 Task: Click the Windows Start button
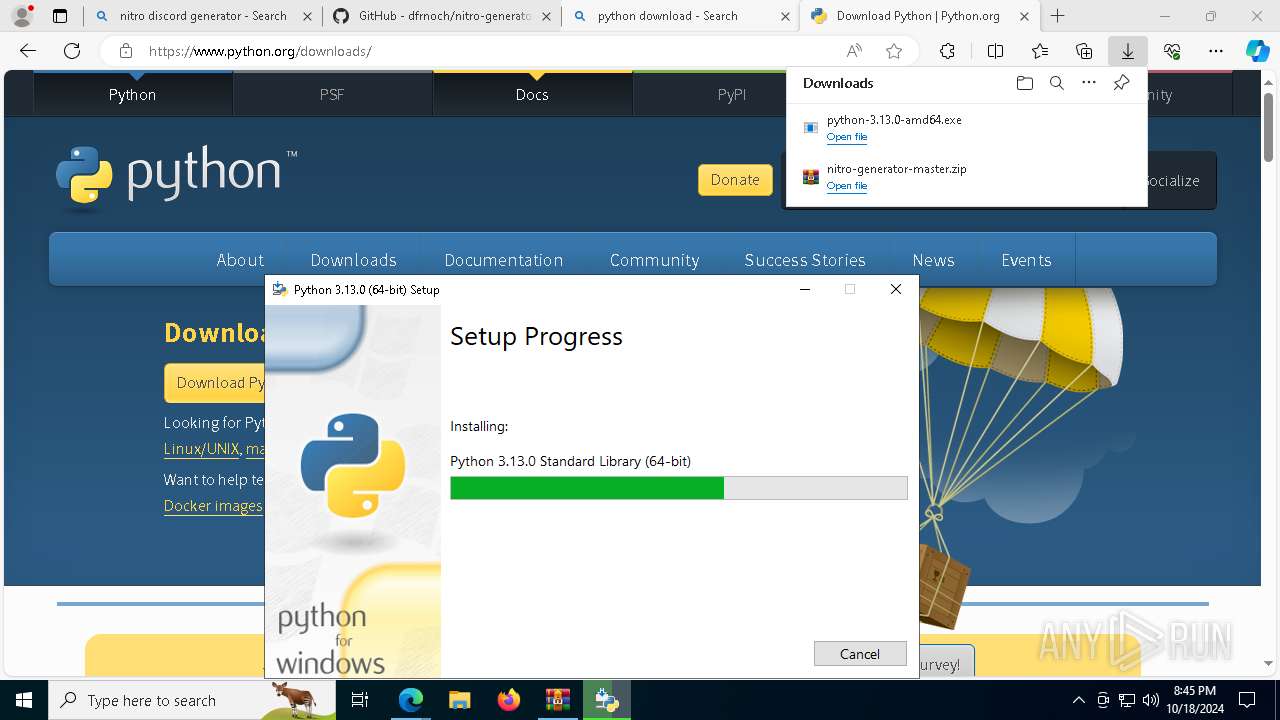tap(24, 700)
